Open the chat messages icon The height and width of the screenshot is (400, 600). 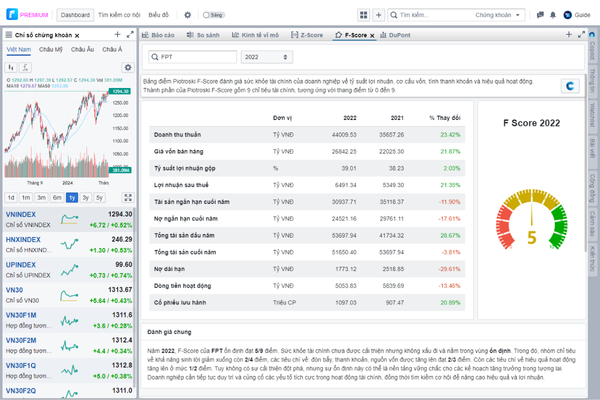point(540,15)
